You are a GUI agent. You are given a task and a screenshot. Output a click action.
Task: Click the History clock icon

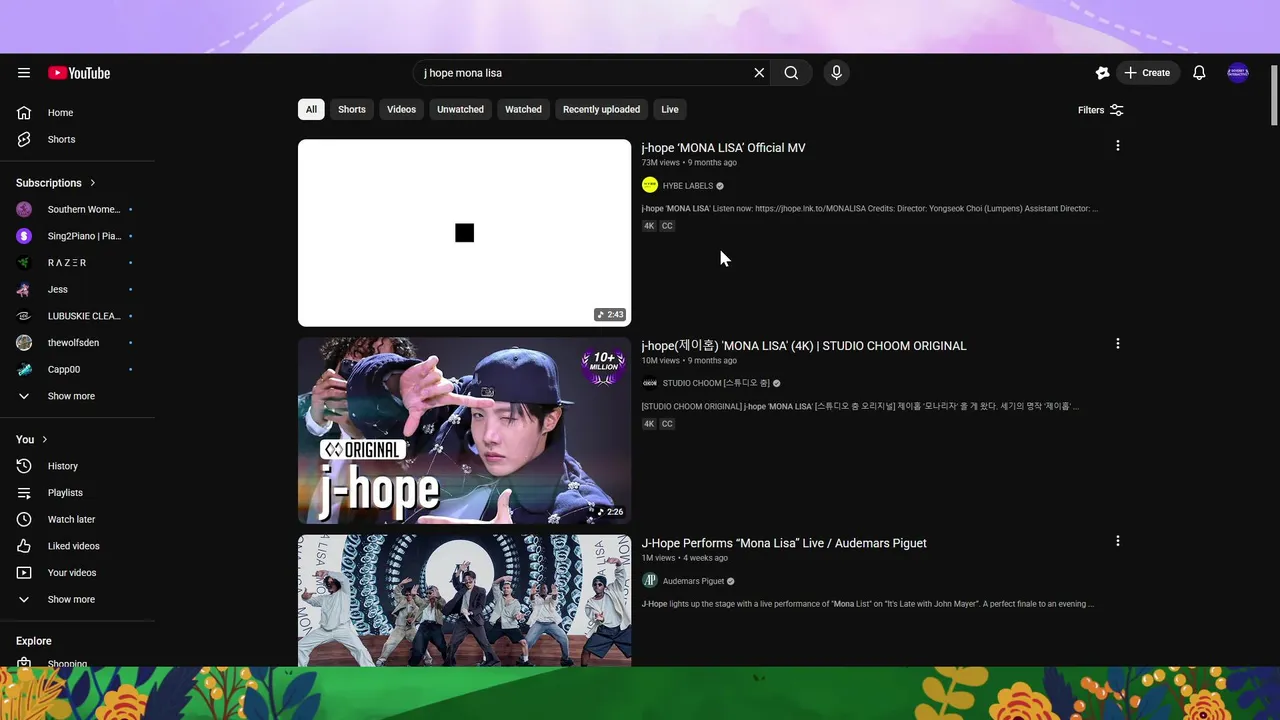(24, 466)
